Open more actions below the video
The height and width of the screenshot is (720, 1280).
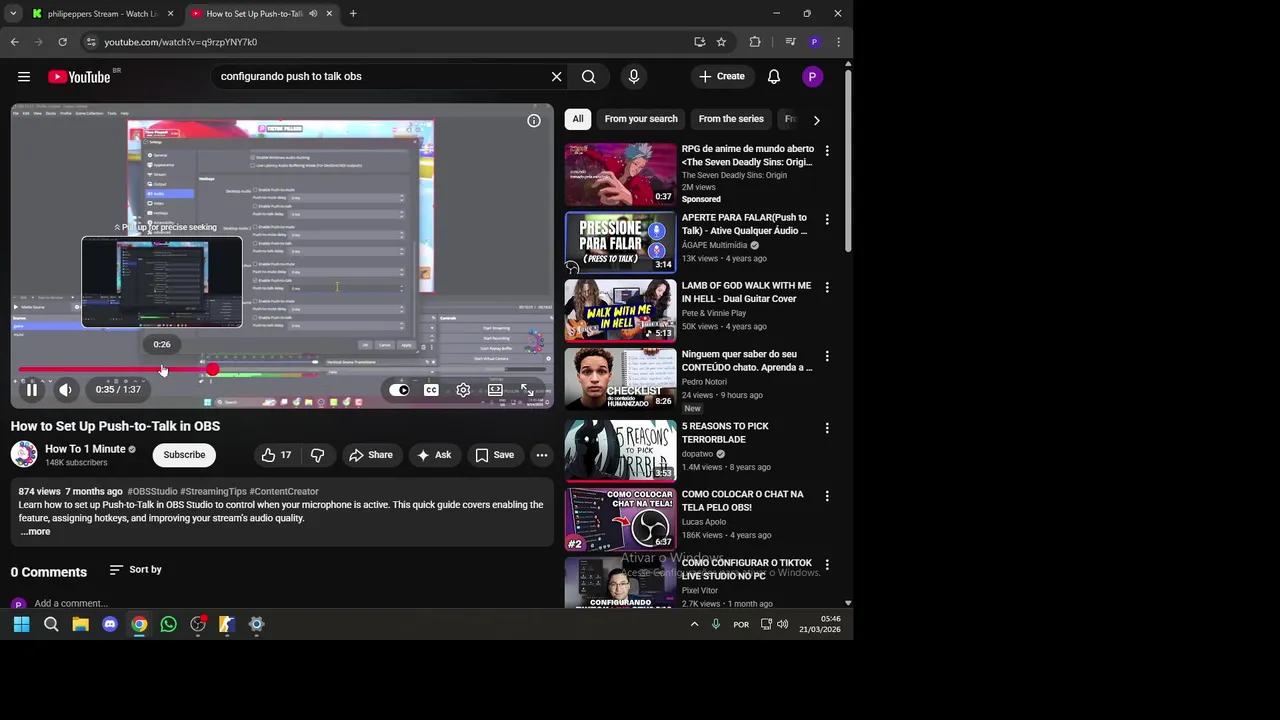[542, 455]
